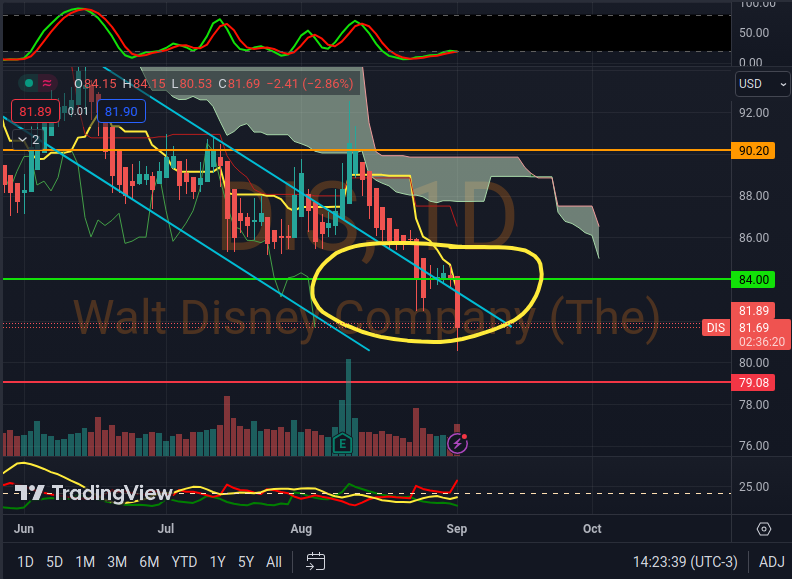This screenshot has height=579, width=792.
Task: Select the 1D time range
Action: pyautogui.click(x=25, y=562)
